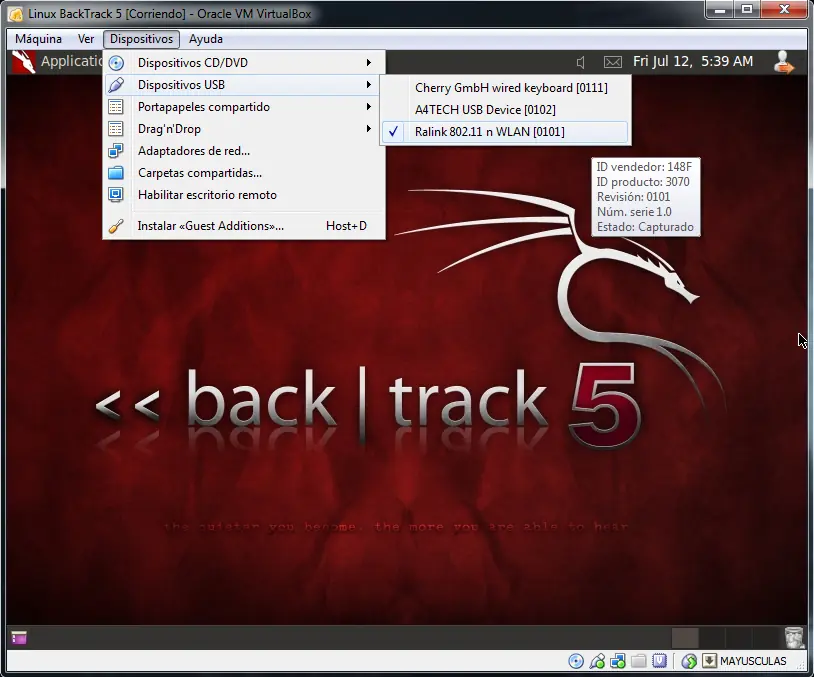
Task: Click the mouse integration status icon
Action: (689, 661)
